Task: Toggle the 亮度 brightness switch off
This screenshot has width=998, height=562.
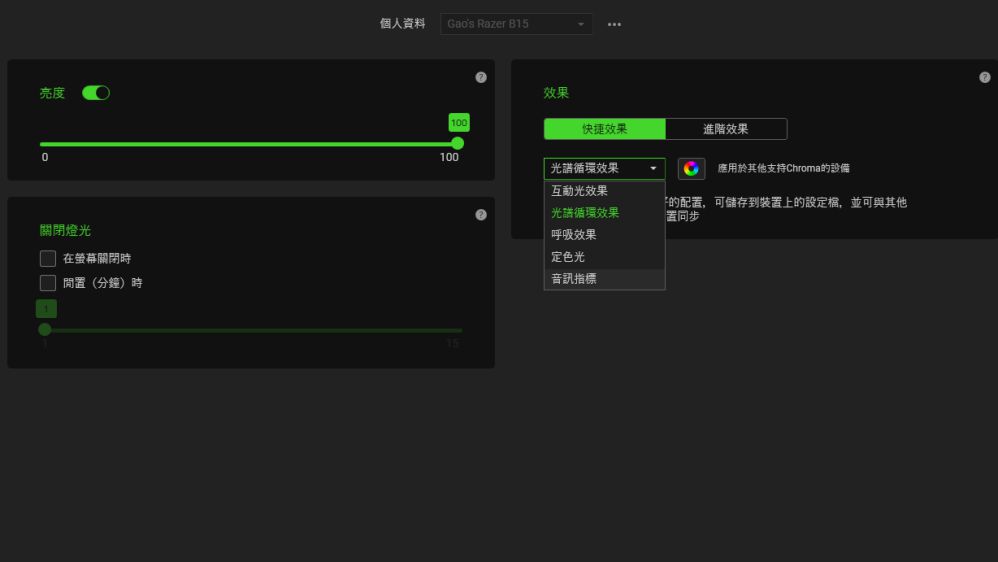Action: 96,93
